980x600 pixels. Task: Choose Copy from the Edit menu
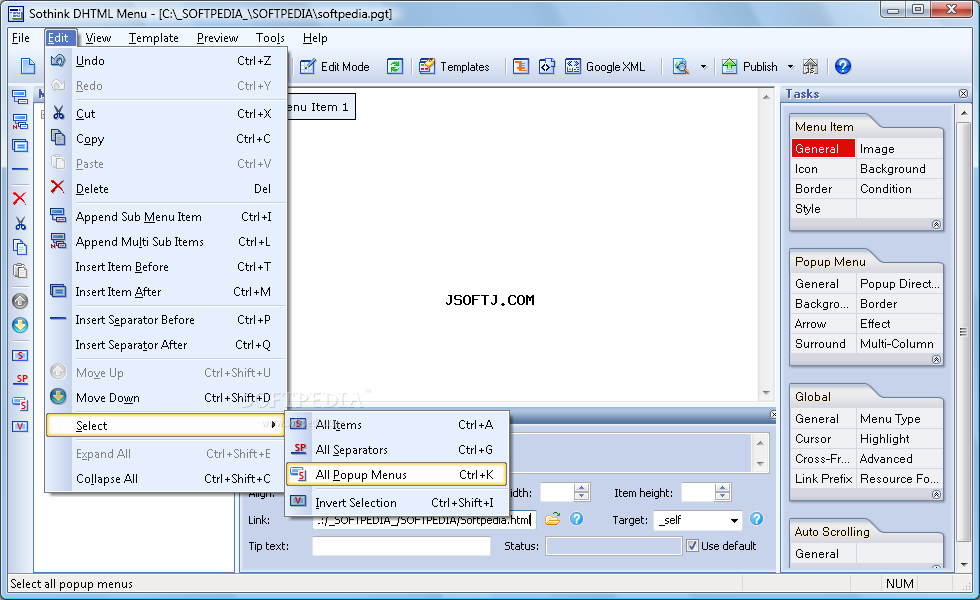click(x=166, y=139)
